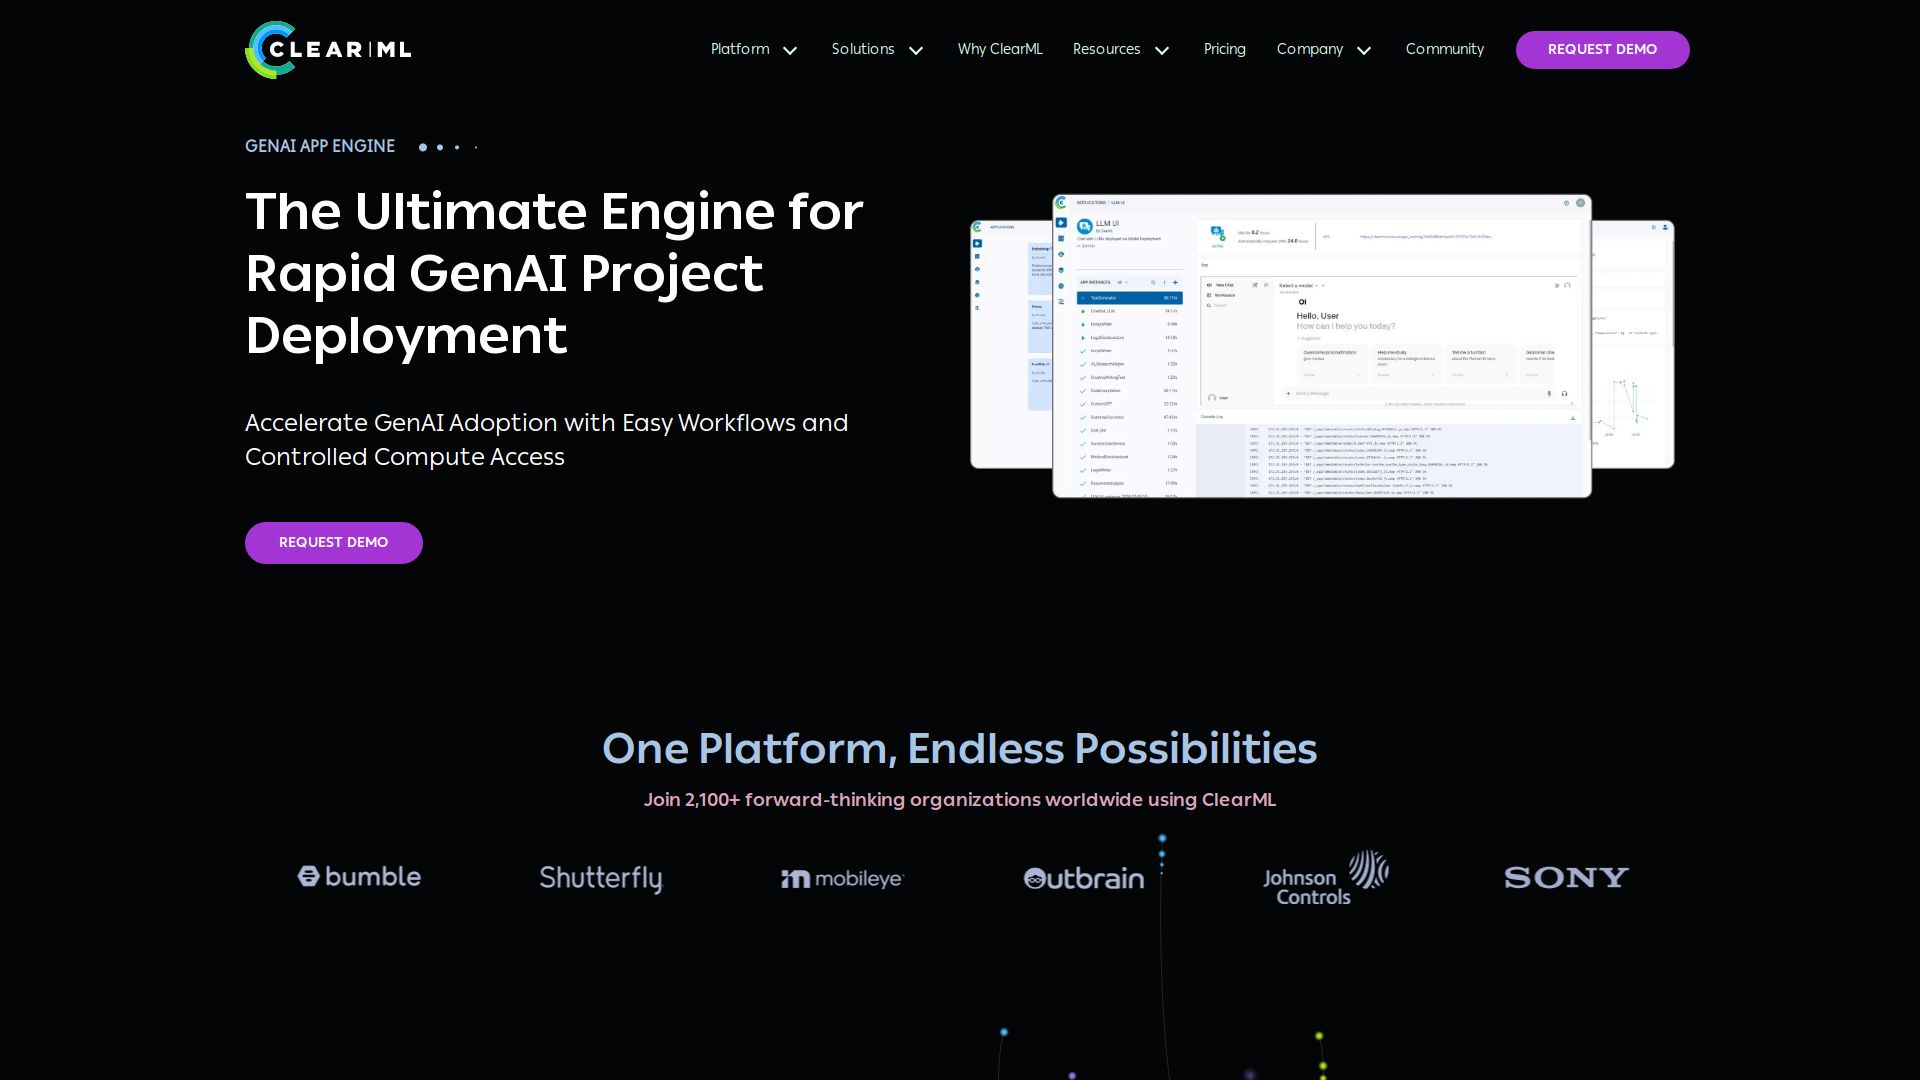Screen dimensions: 1920x1080
Task: Open the Why ClearML page
Action: tap(1000, 49)
